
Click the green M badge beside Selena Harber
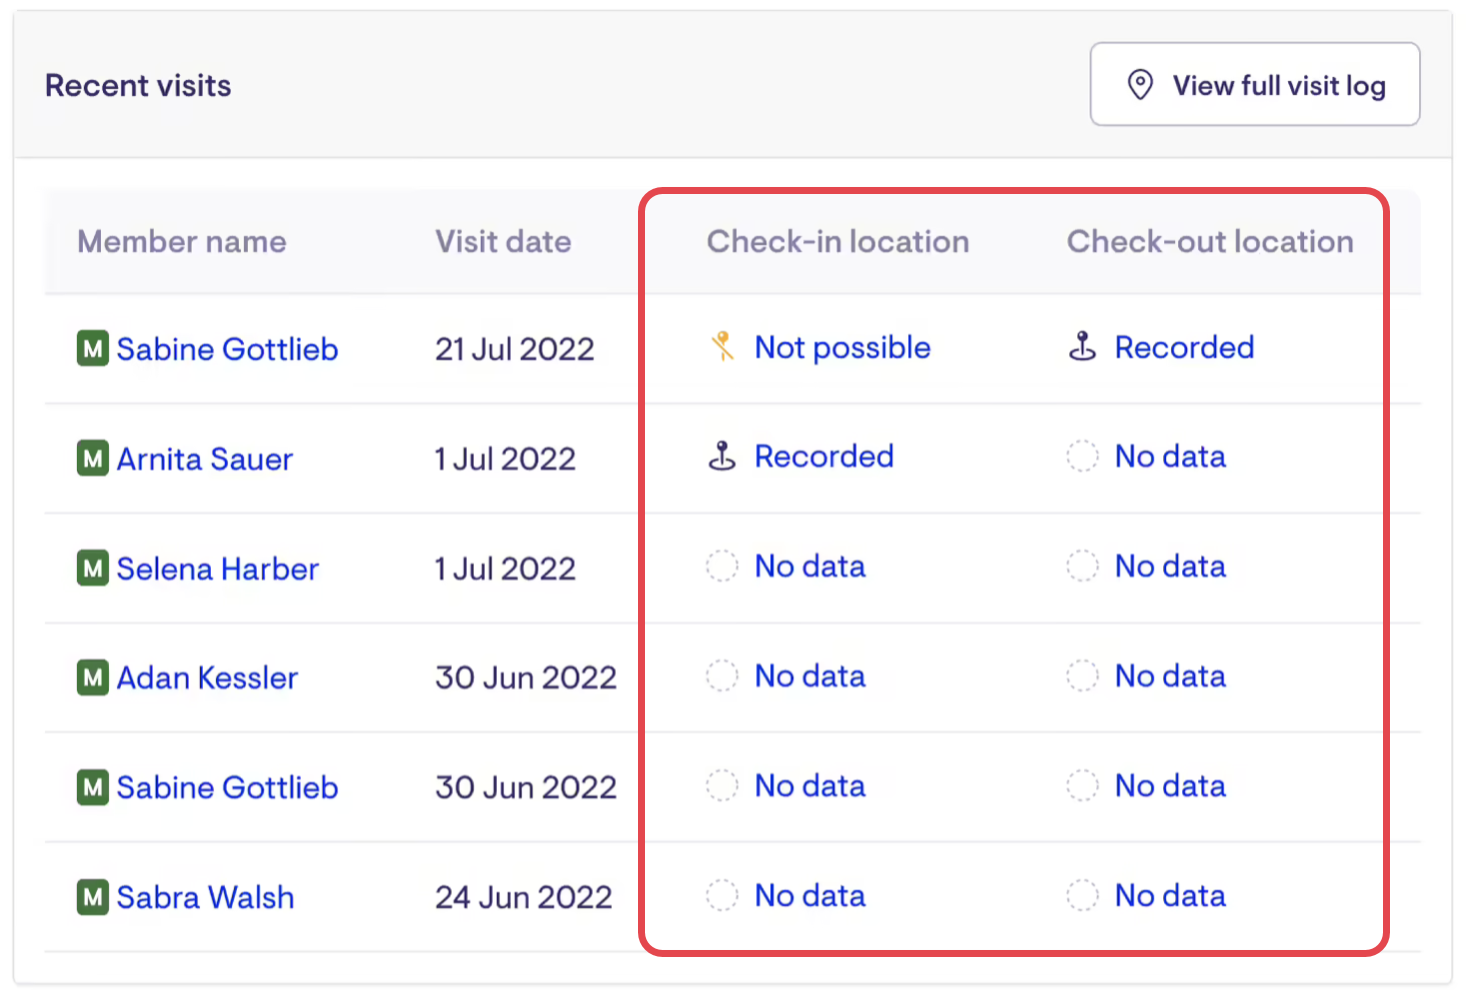pyautogui.click(x=93, y=569)
